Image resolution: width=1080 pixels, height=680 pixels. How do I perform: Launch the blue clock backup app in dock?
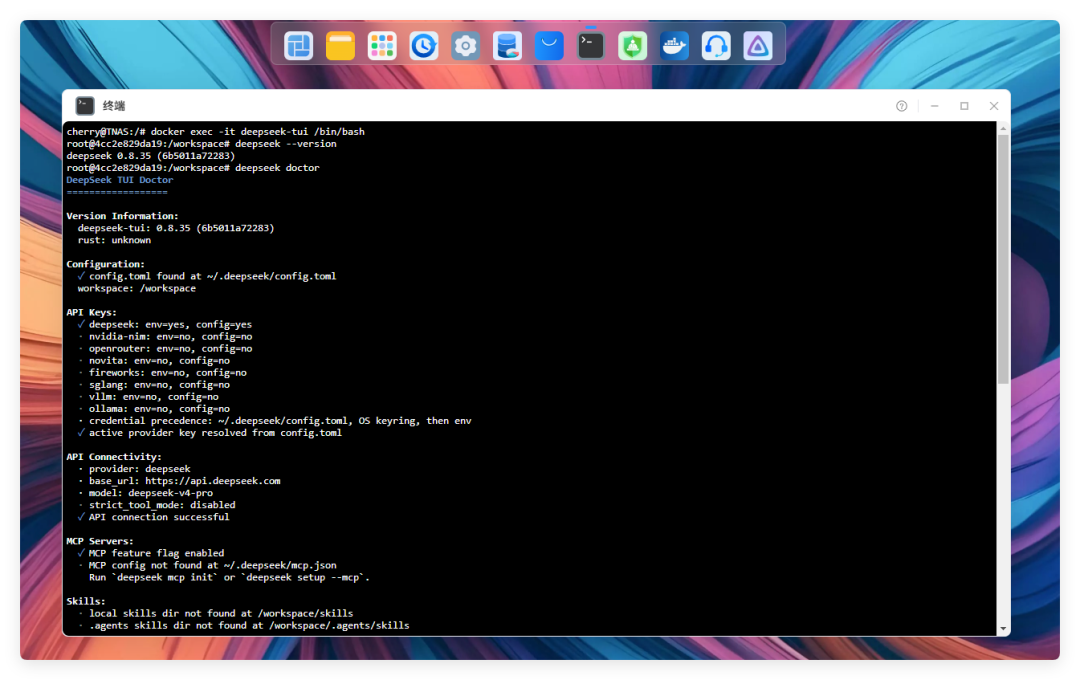click(x=424, y=46)
